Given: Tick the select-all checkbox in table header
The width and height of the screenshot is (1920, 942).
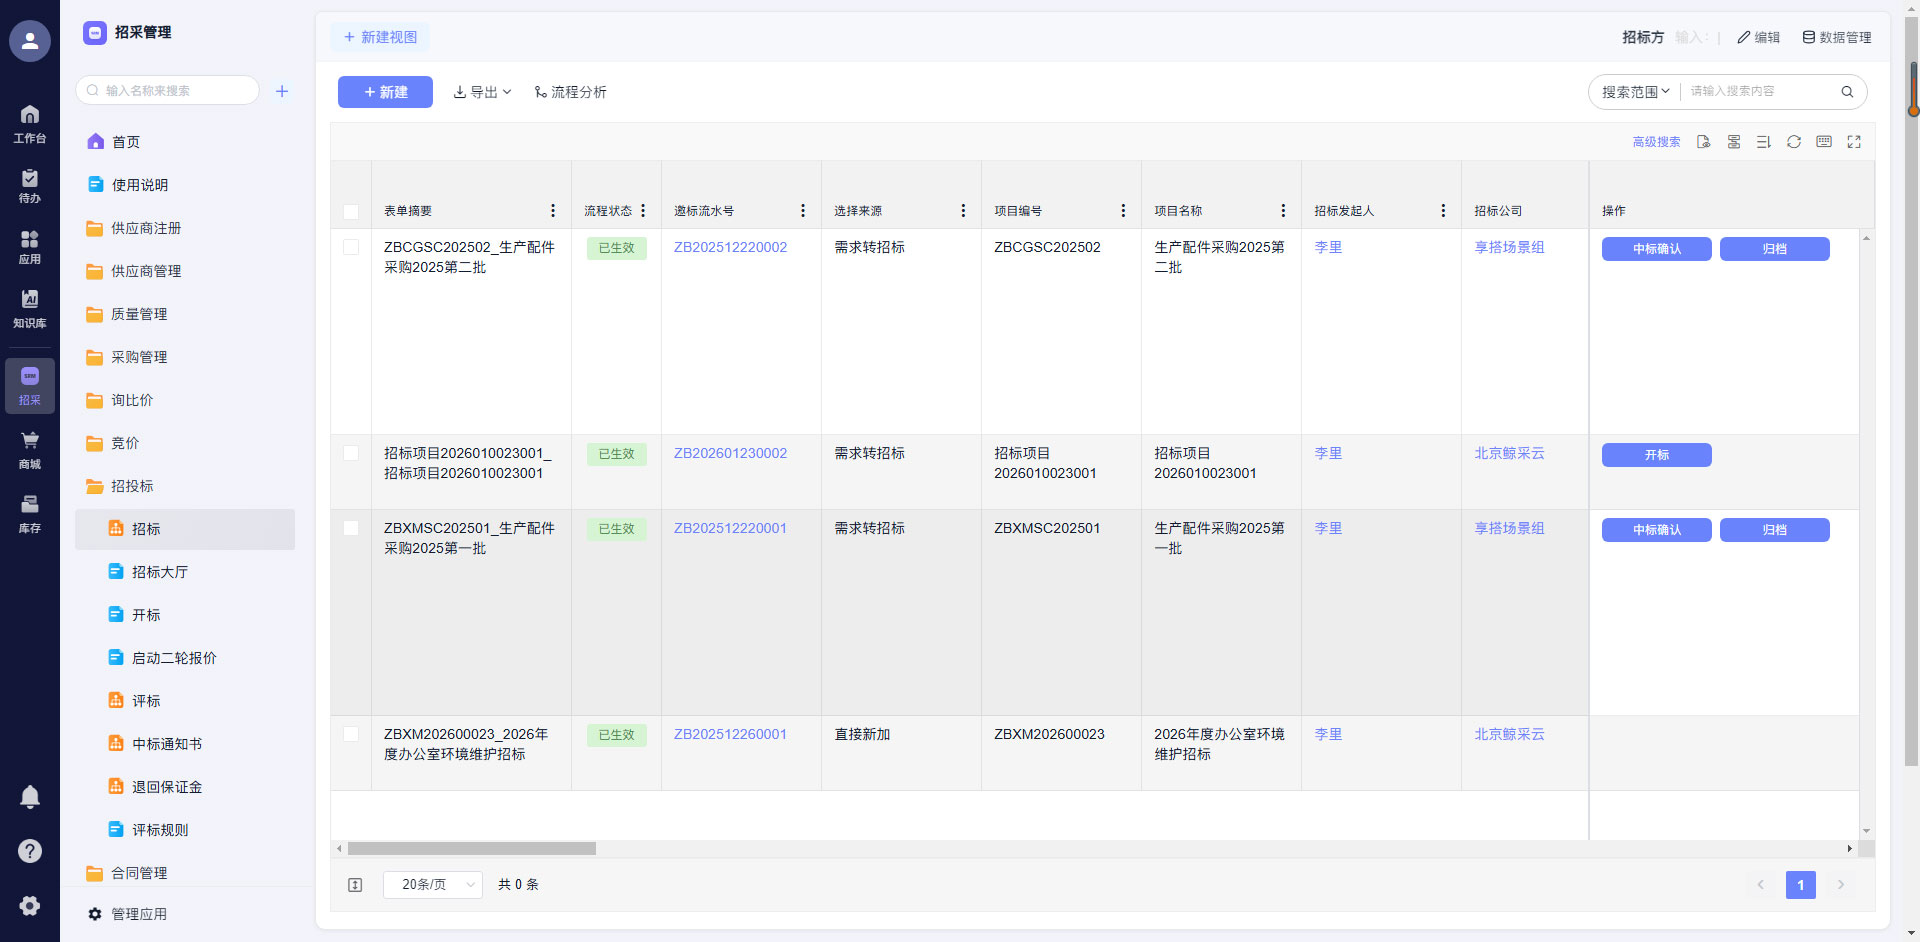Looking at the screenshot, I should pyautogui.click(x=351, y=212).
